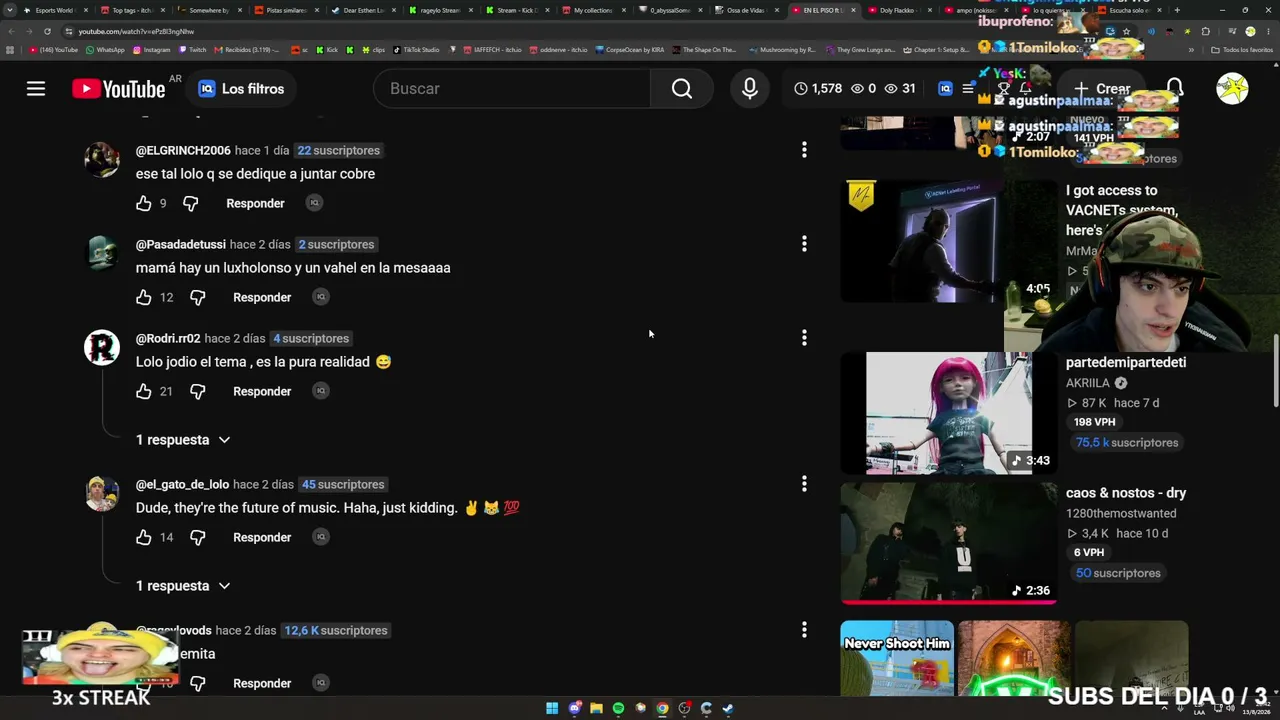The height and width of the screenshot is (720, 1280).
Task: Dislike the comment by @Pasadadetussi
Action: [x=198, y=297]
